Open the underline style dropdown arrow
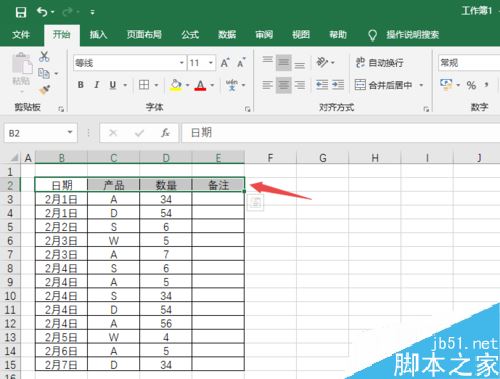500x379 pixels. tap(125, 85)
